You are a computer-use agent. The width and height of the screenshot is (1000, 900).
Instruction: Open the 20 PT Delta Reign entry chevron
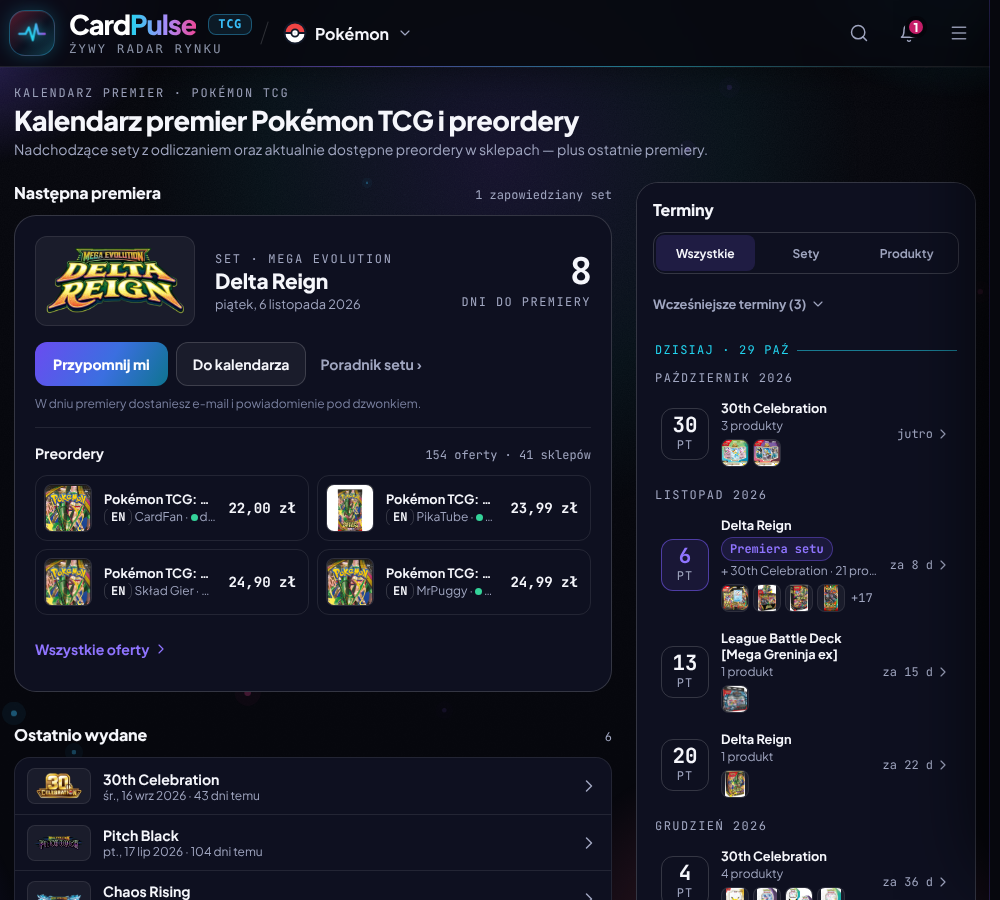tap(943, 765)
